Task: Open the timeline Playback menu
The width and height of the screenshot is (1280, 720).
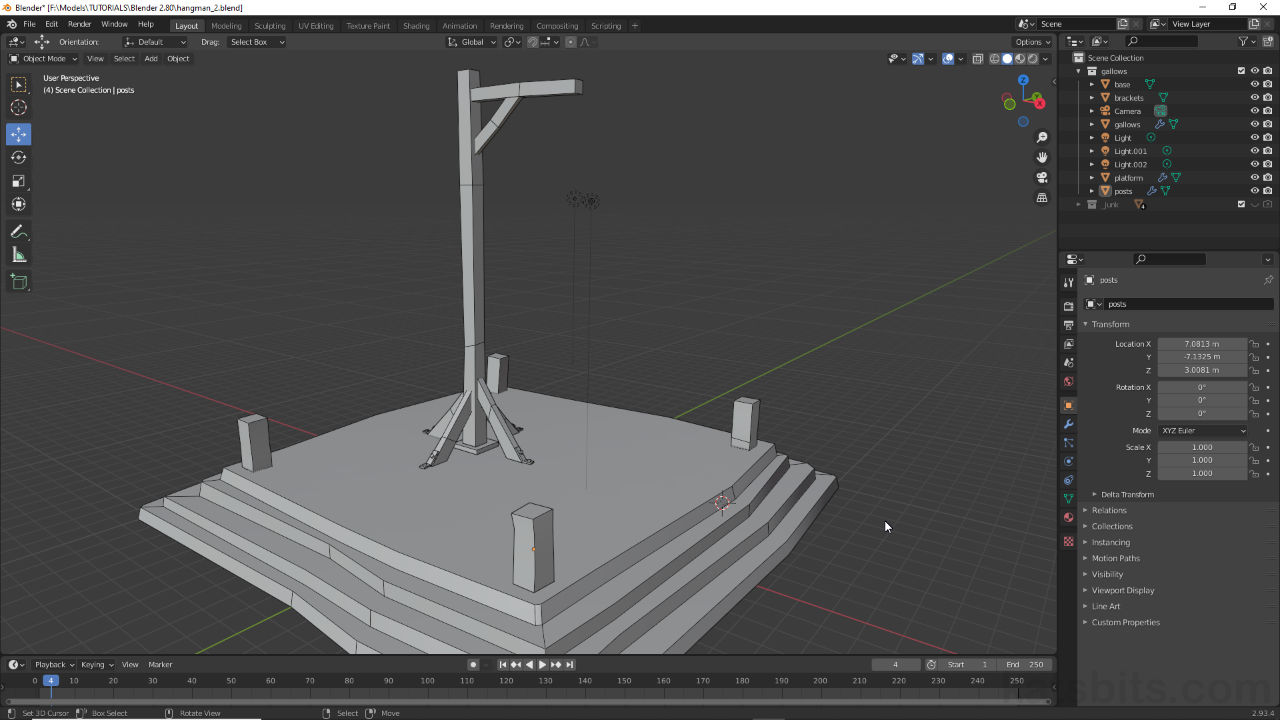Action: [54, 665]
